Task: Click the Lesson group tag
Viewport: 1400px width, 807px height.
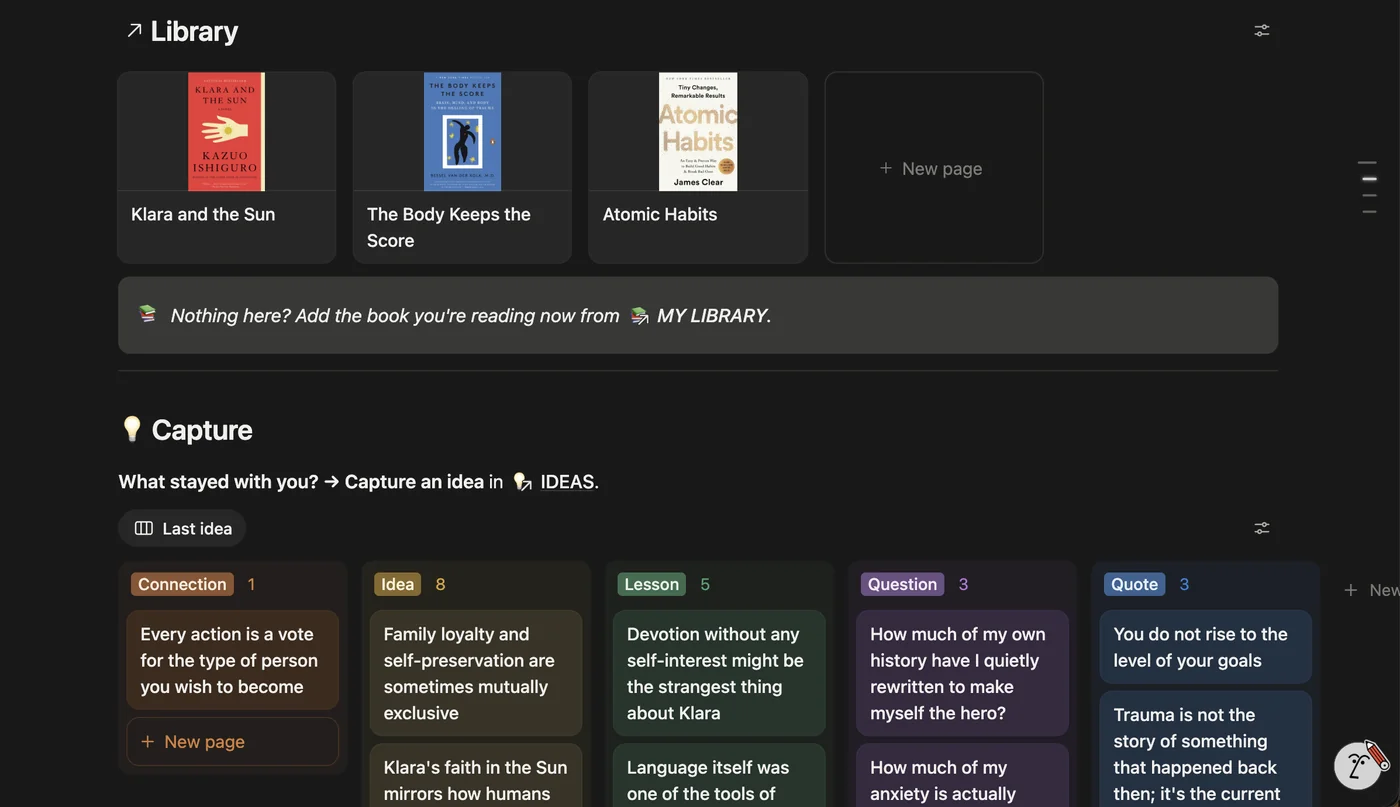Action: tap(652, 584)
